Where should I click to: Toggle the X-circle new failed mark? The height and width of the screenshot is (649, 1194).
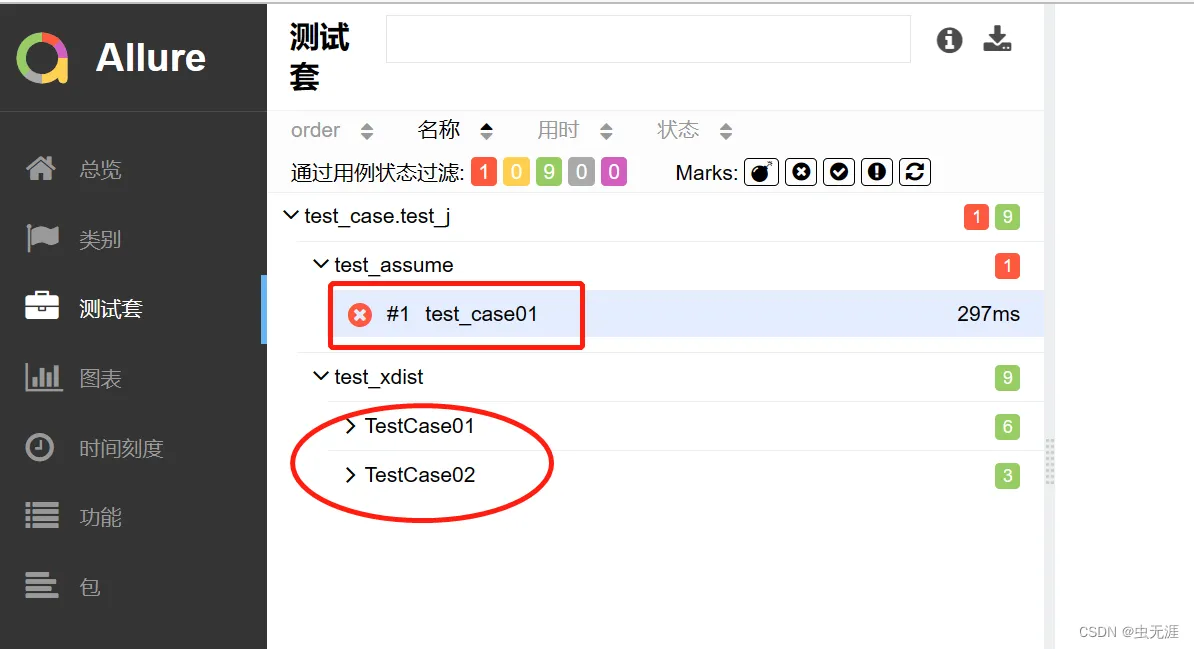801,172
